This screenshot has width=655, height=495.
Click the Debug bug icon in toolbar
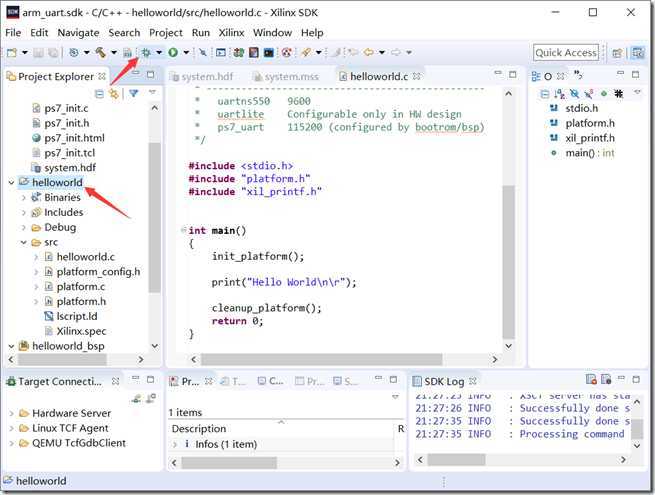(146, 53)
